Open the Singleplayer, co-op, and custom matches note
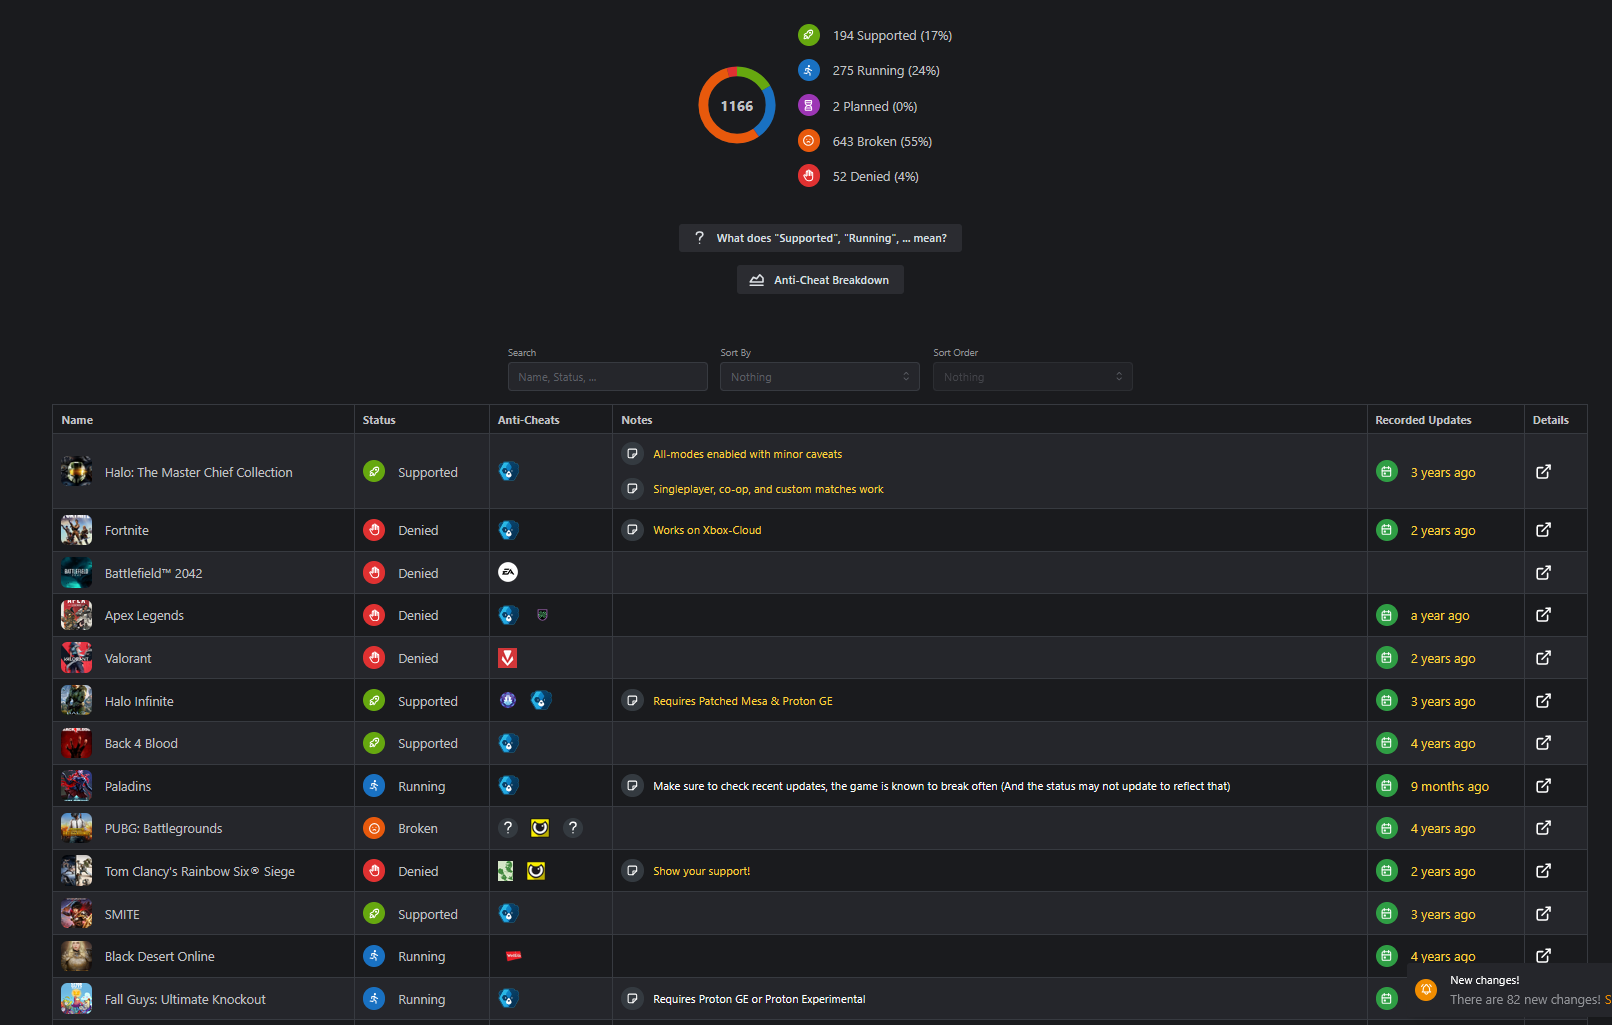1612x1025 pixels. coord(768,489)
